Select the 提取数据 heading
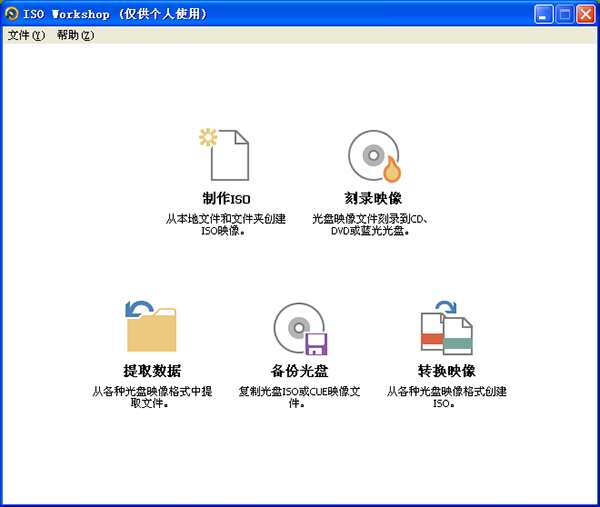600x507 pixels. point(152,371)
